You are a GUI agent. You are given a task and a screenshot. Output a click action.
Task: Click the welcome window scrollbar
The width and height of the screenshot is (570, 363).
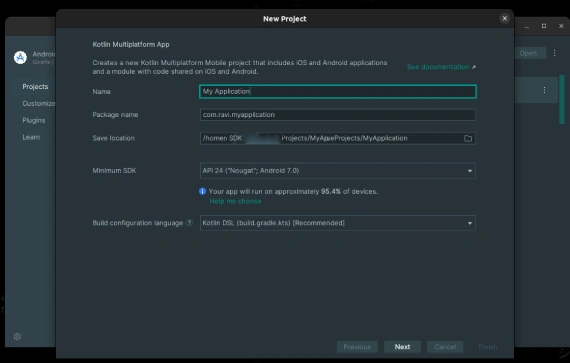coord(562,99)
